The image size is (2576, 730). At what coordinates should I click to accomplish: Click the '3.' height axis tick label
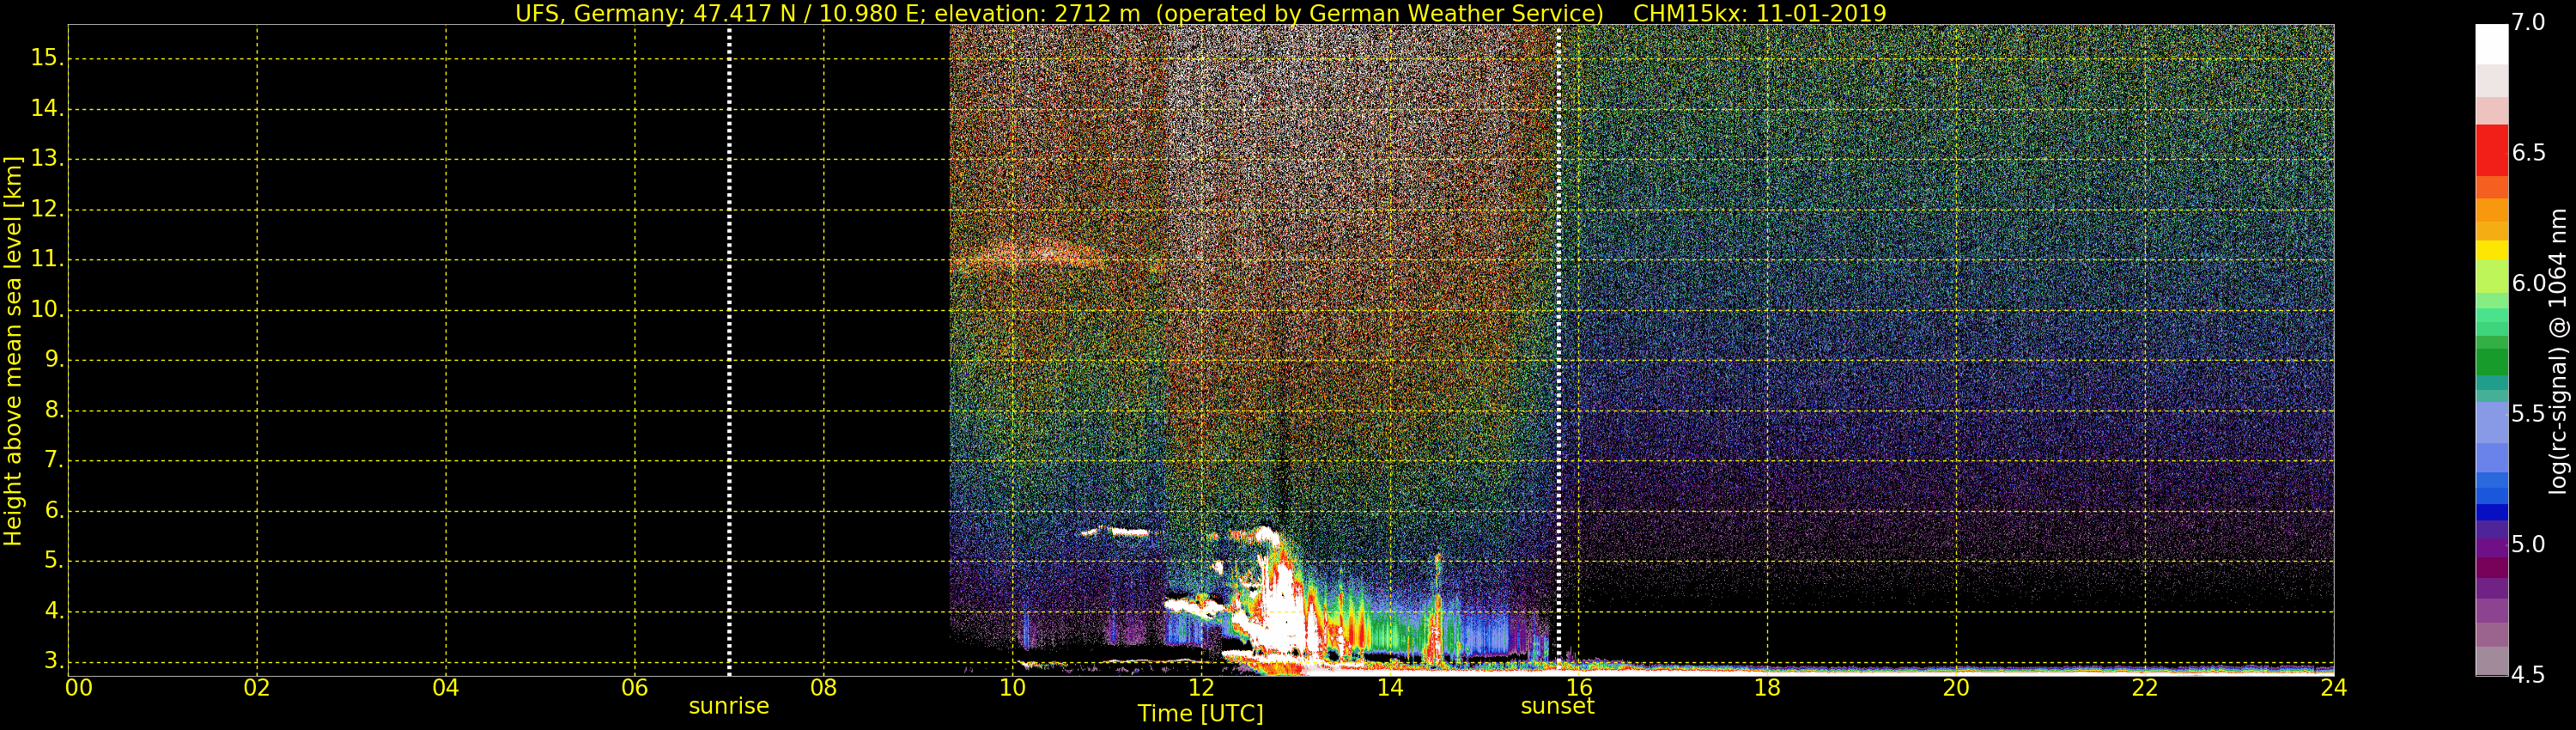click(53, 661)
